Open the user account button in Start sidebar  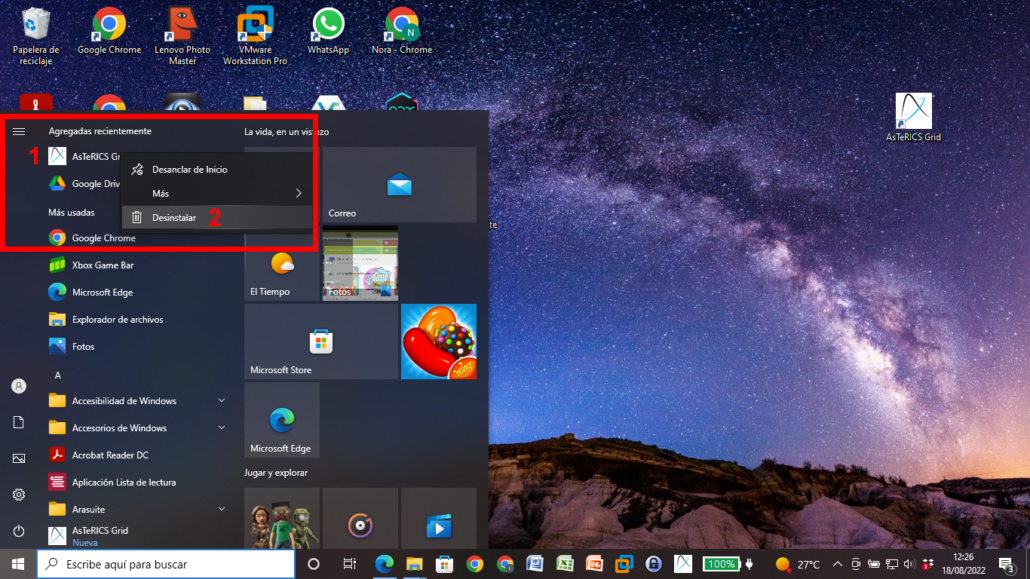(x=18, y=385)
